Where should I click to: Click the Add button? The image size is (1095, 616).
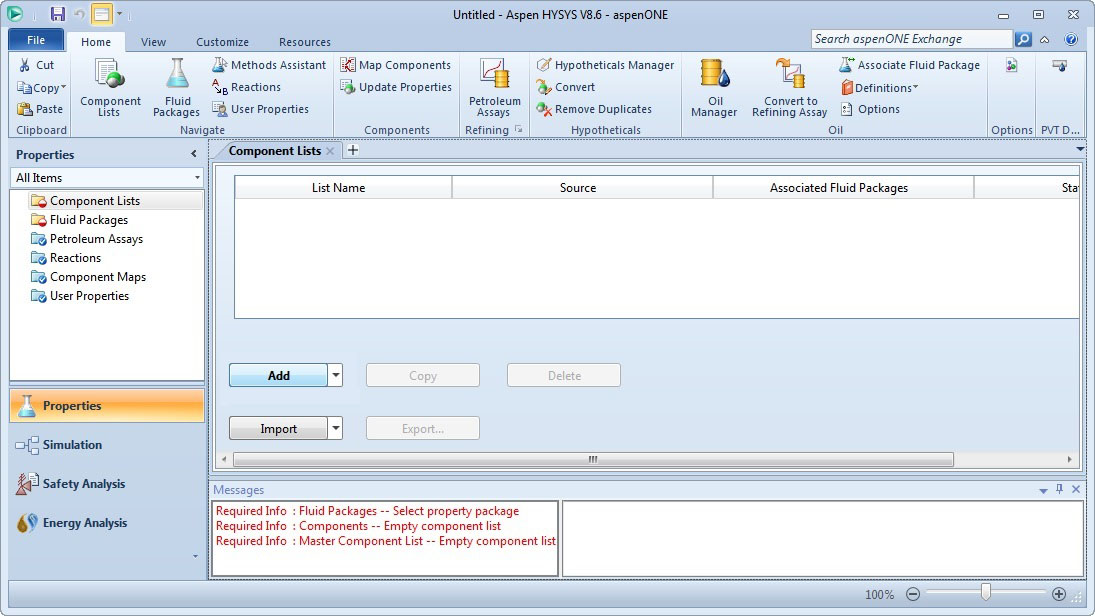[278, 375]
